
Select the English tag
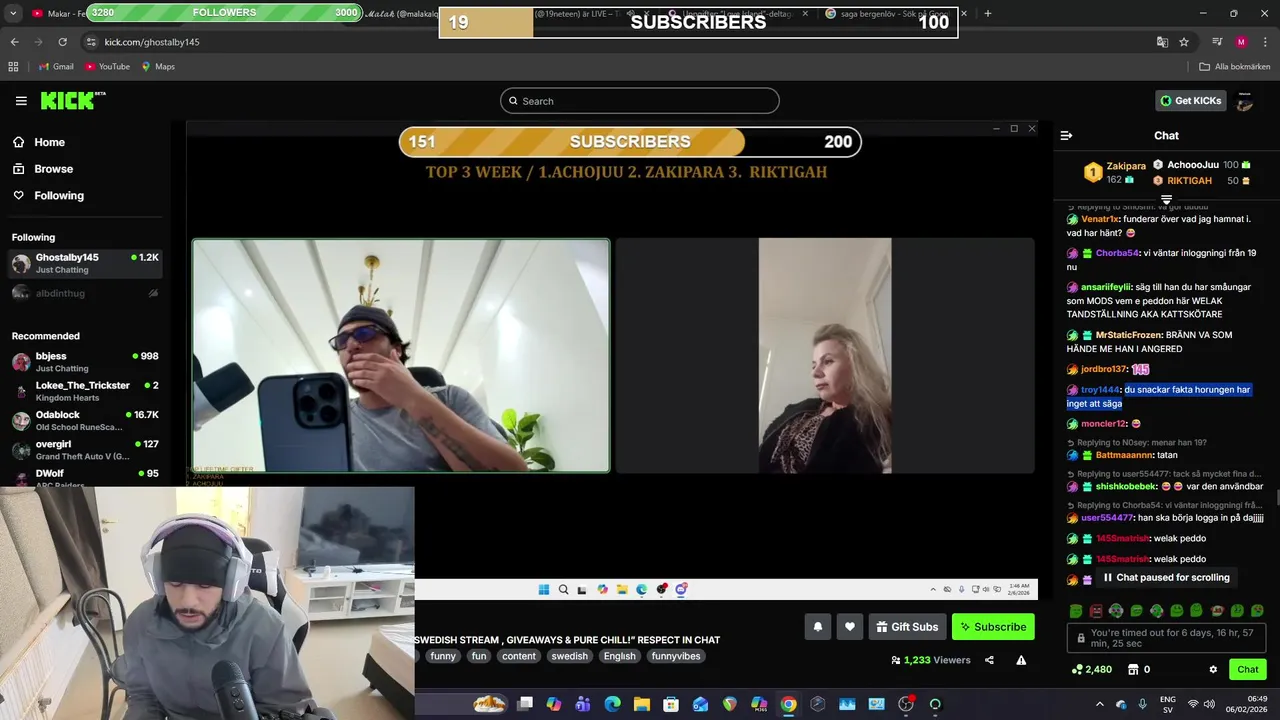tap(619, 656)
